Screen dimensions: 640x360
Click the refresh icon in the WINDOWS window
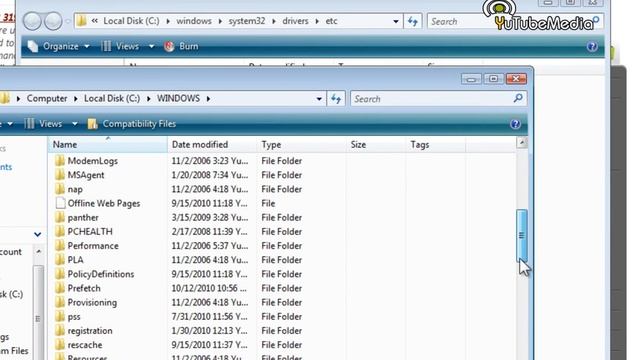(x=336, y=99)
